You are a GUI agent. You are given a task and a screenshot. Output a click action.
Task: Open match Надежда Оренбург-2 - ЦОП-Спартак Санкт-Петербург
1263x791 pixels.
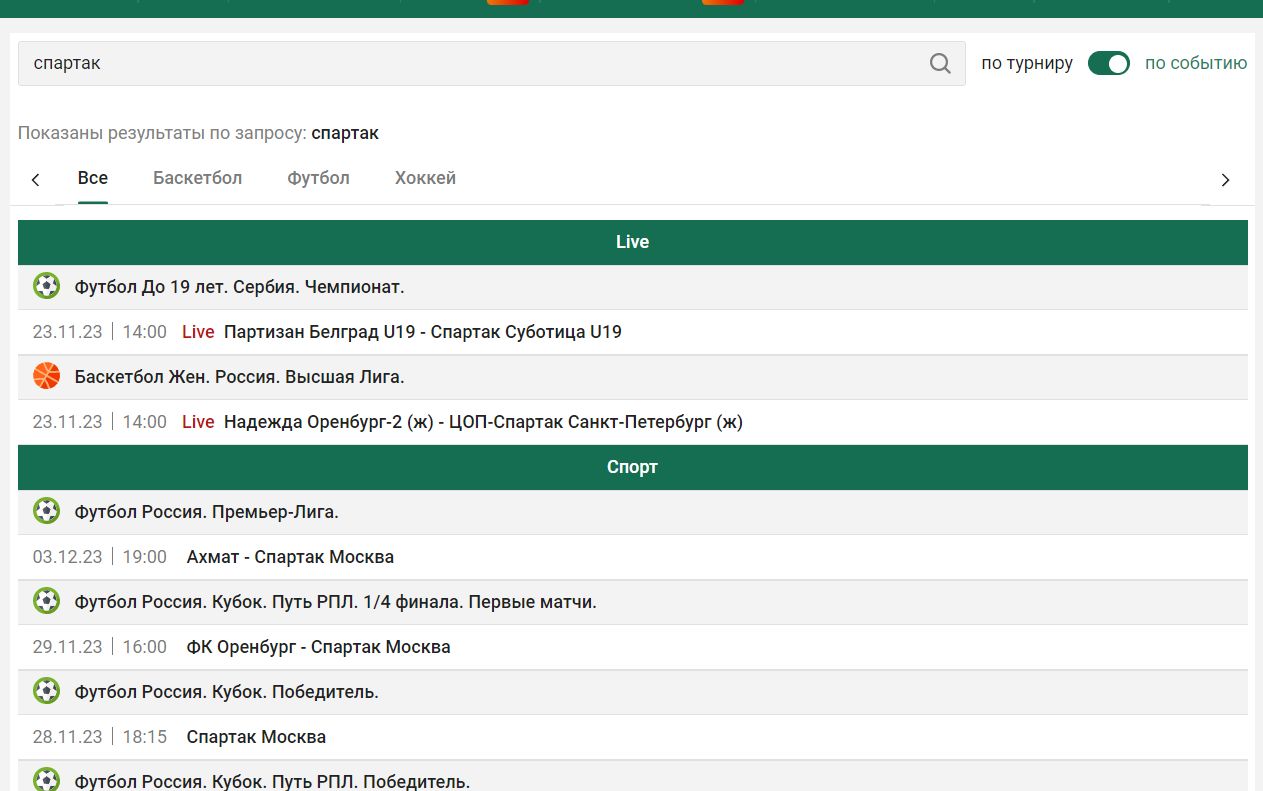483,422
